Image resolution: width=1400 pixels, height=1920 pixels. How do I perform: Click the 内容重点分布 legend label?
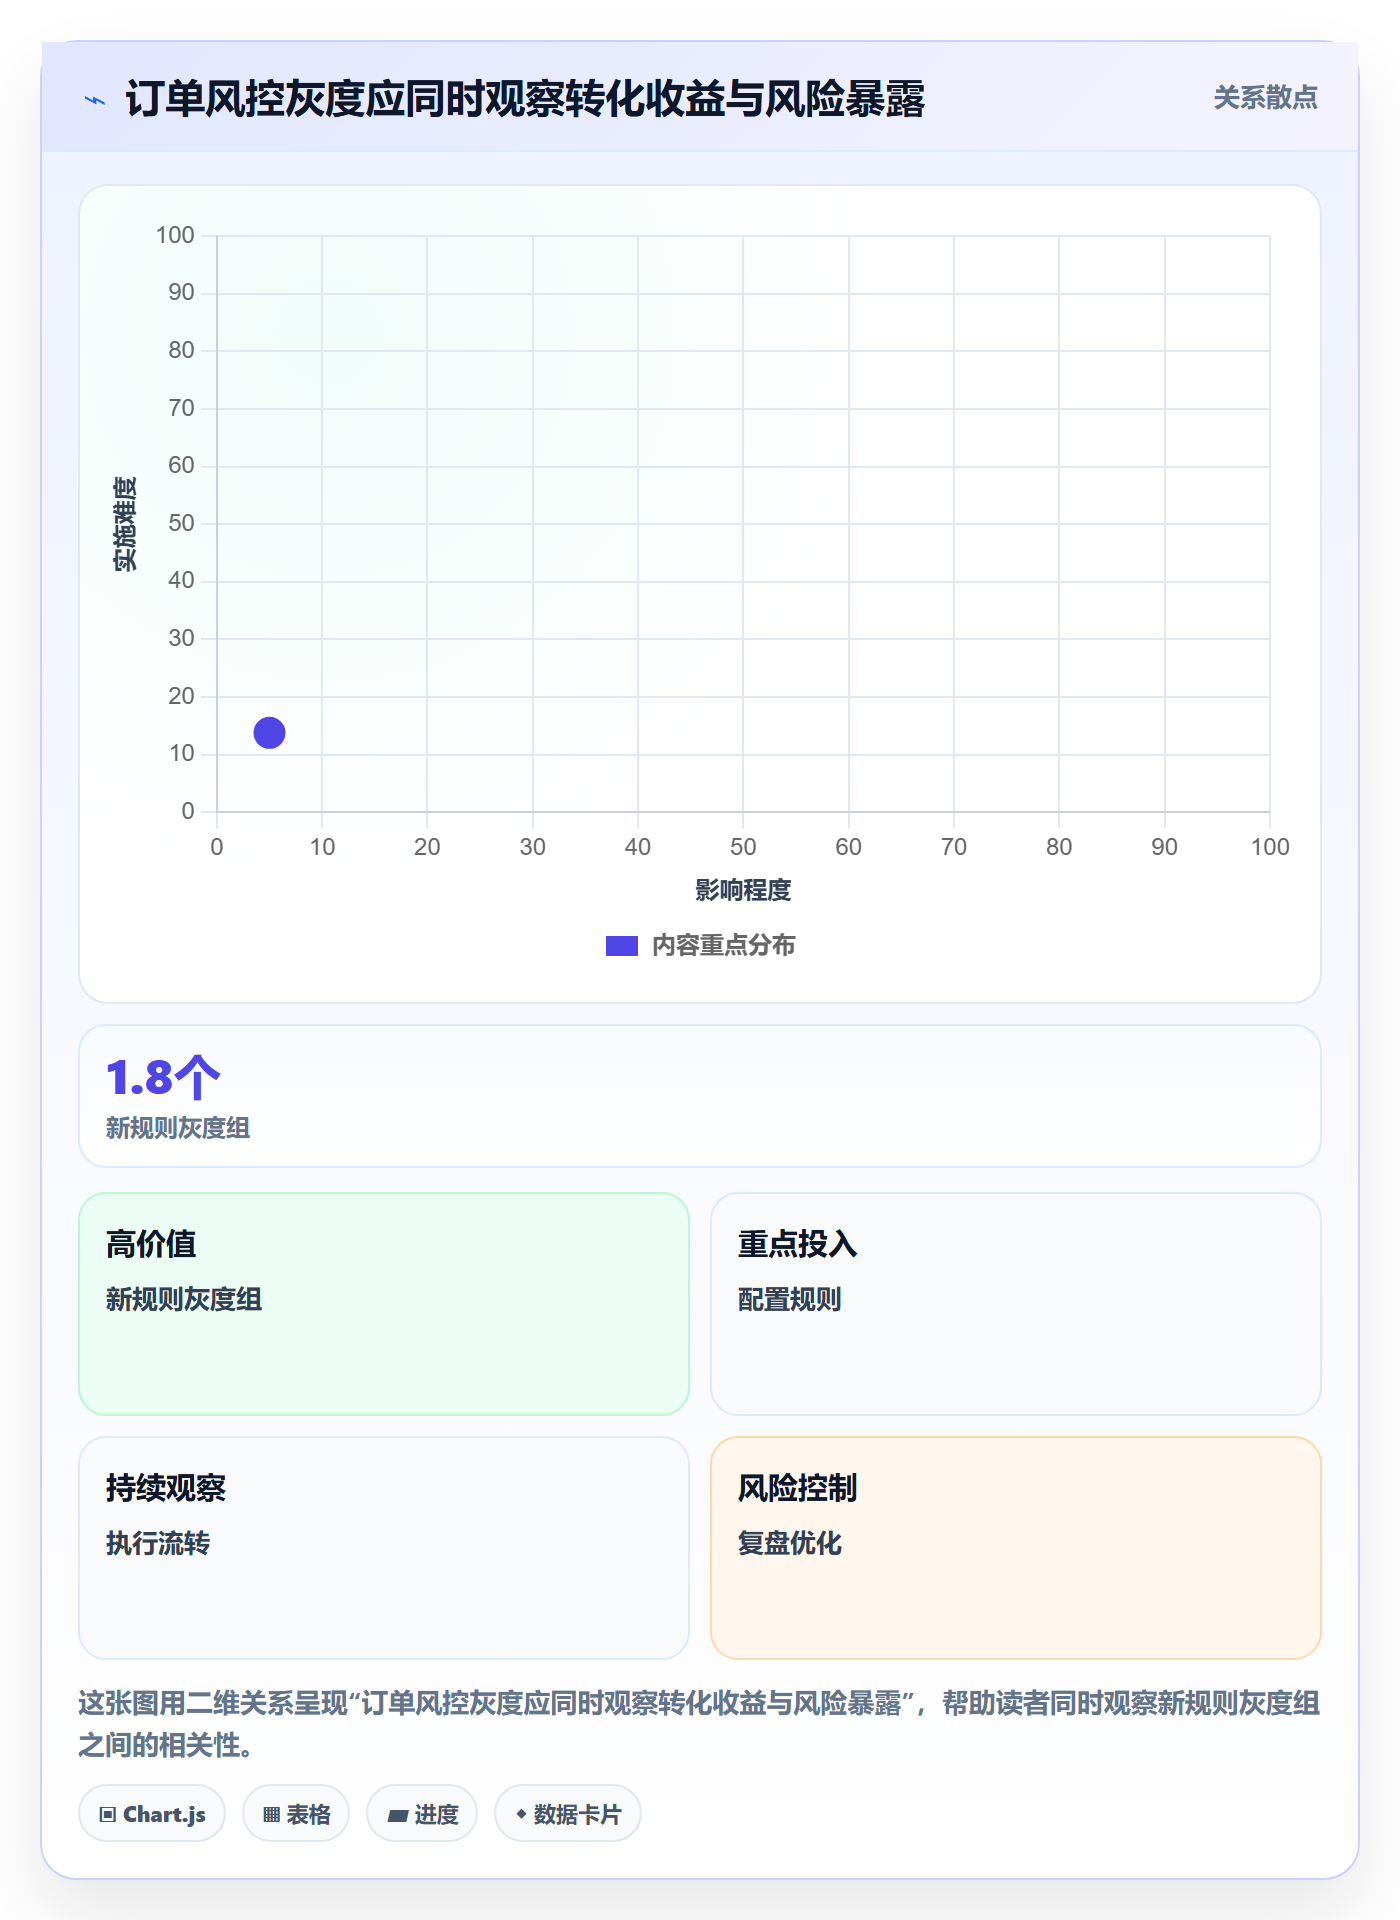723,946
